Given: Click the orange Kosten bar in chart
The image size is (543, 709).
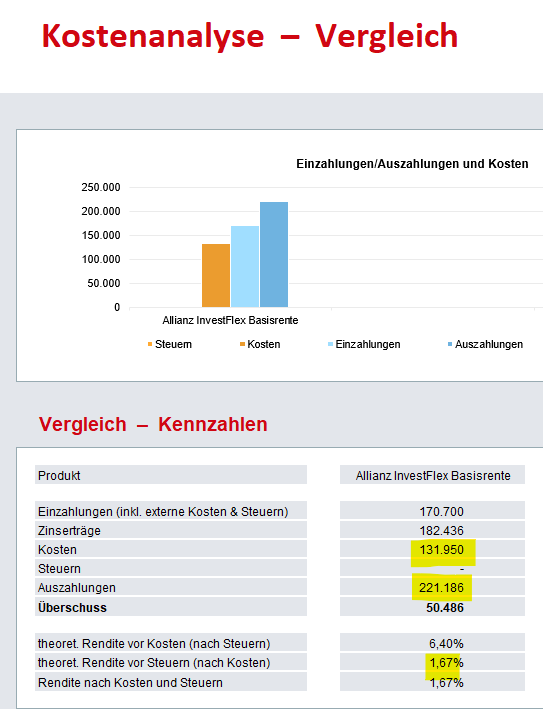Looking at the screenshot, I should [x=216, y=275].
